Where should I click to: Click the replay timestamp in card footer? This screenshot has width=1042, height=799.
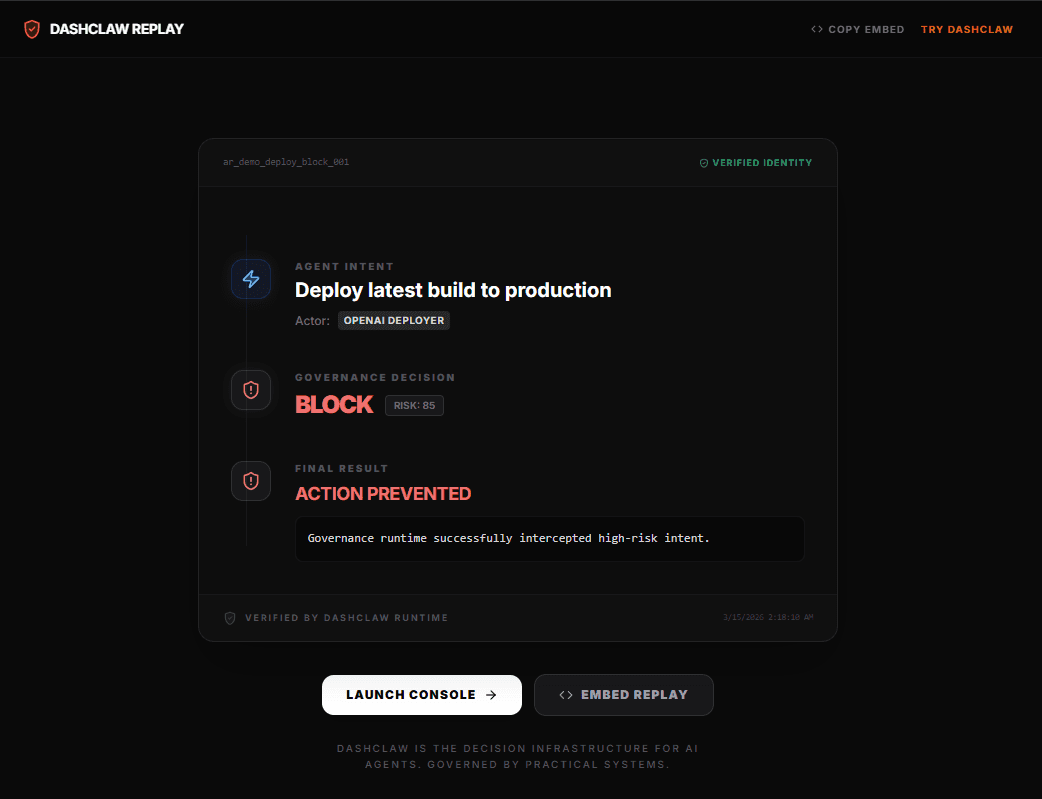pyautogui.click(x=767, y=618)
